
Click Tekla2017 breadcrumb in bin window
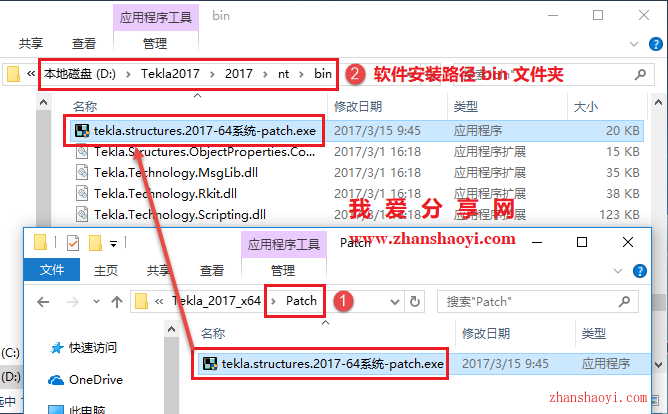tap(170, 74)
